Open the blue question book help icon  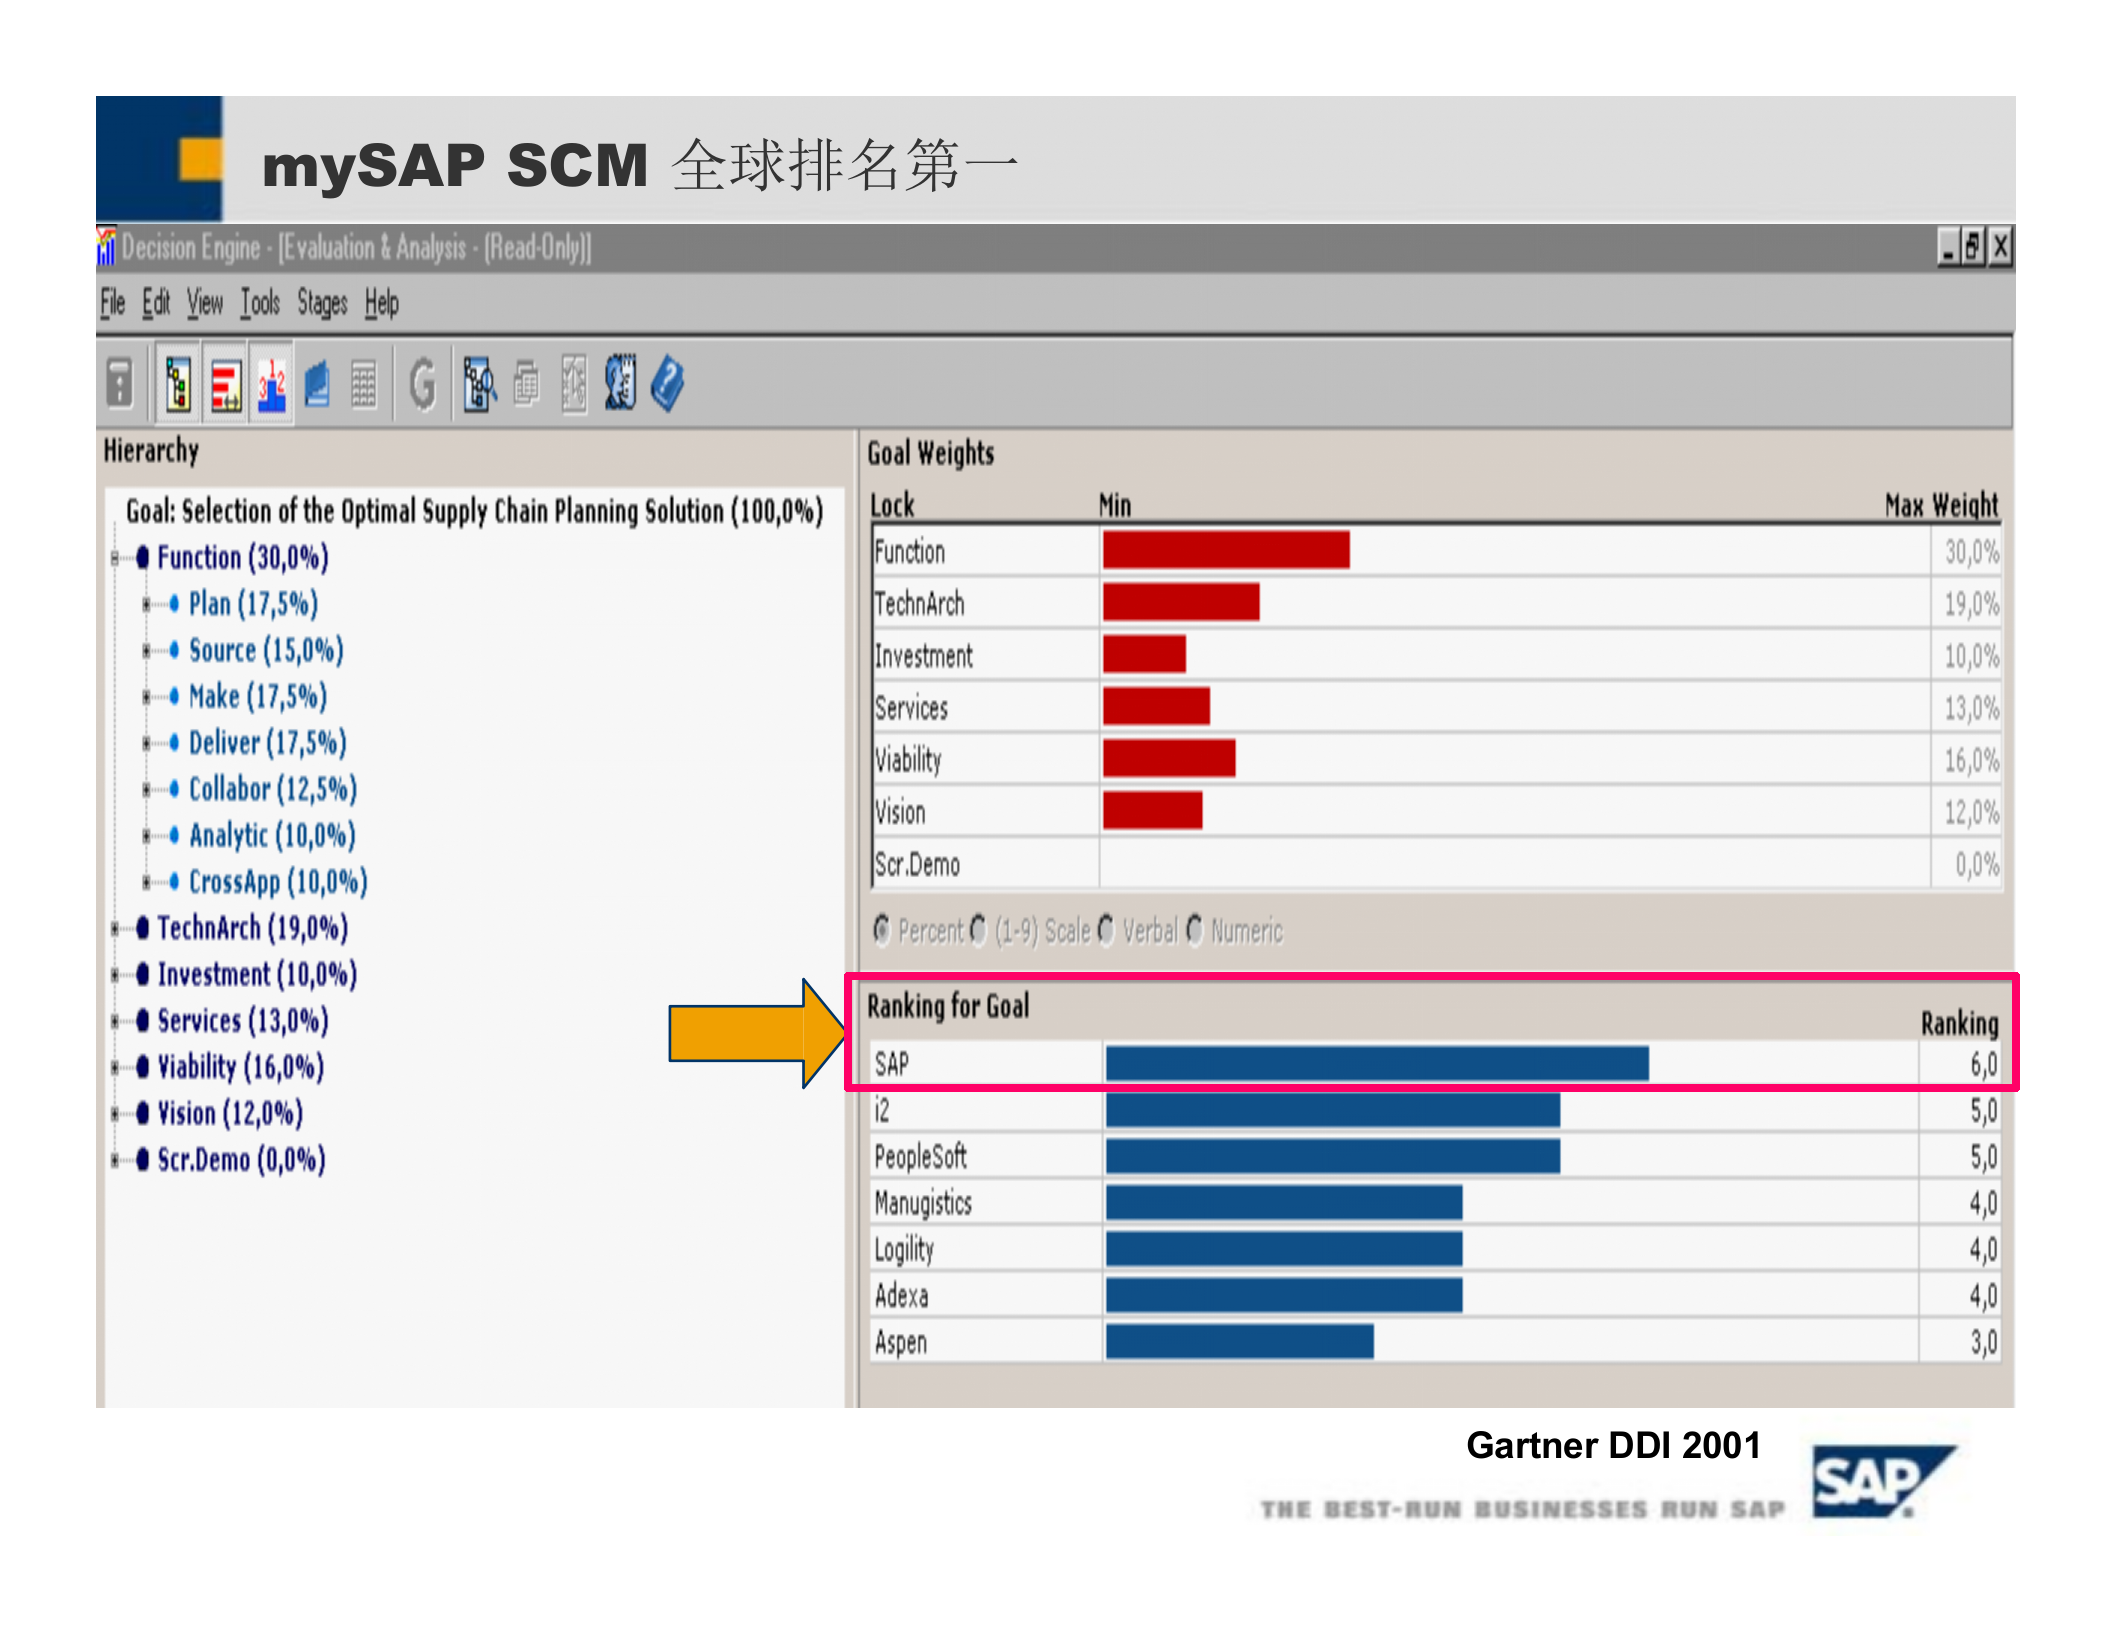click(668, 385)
